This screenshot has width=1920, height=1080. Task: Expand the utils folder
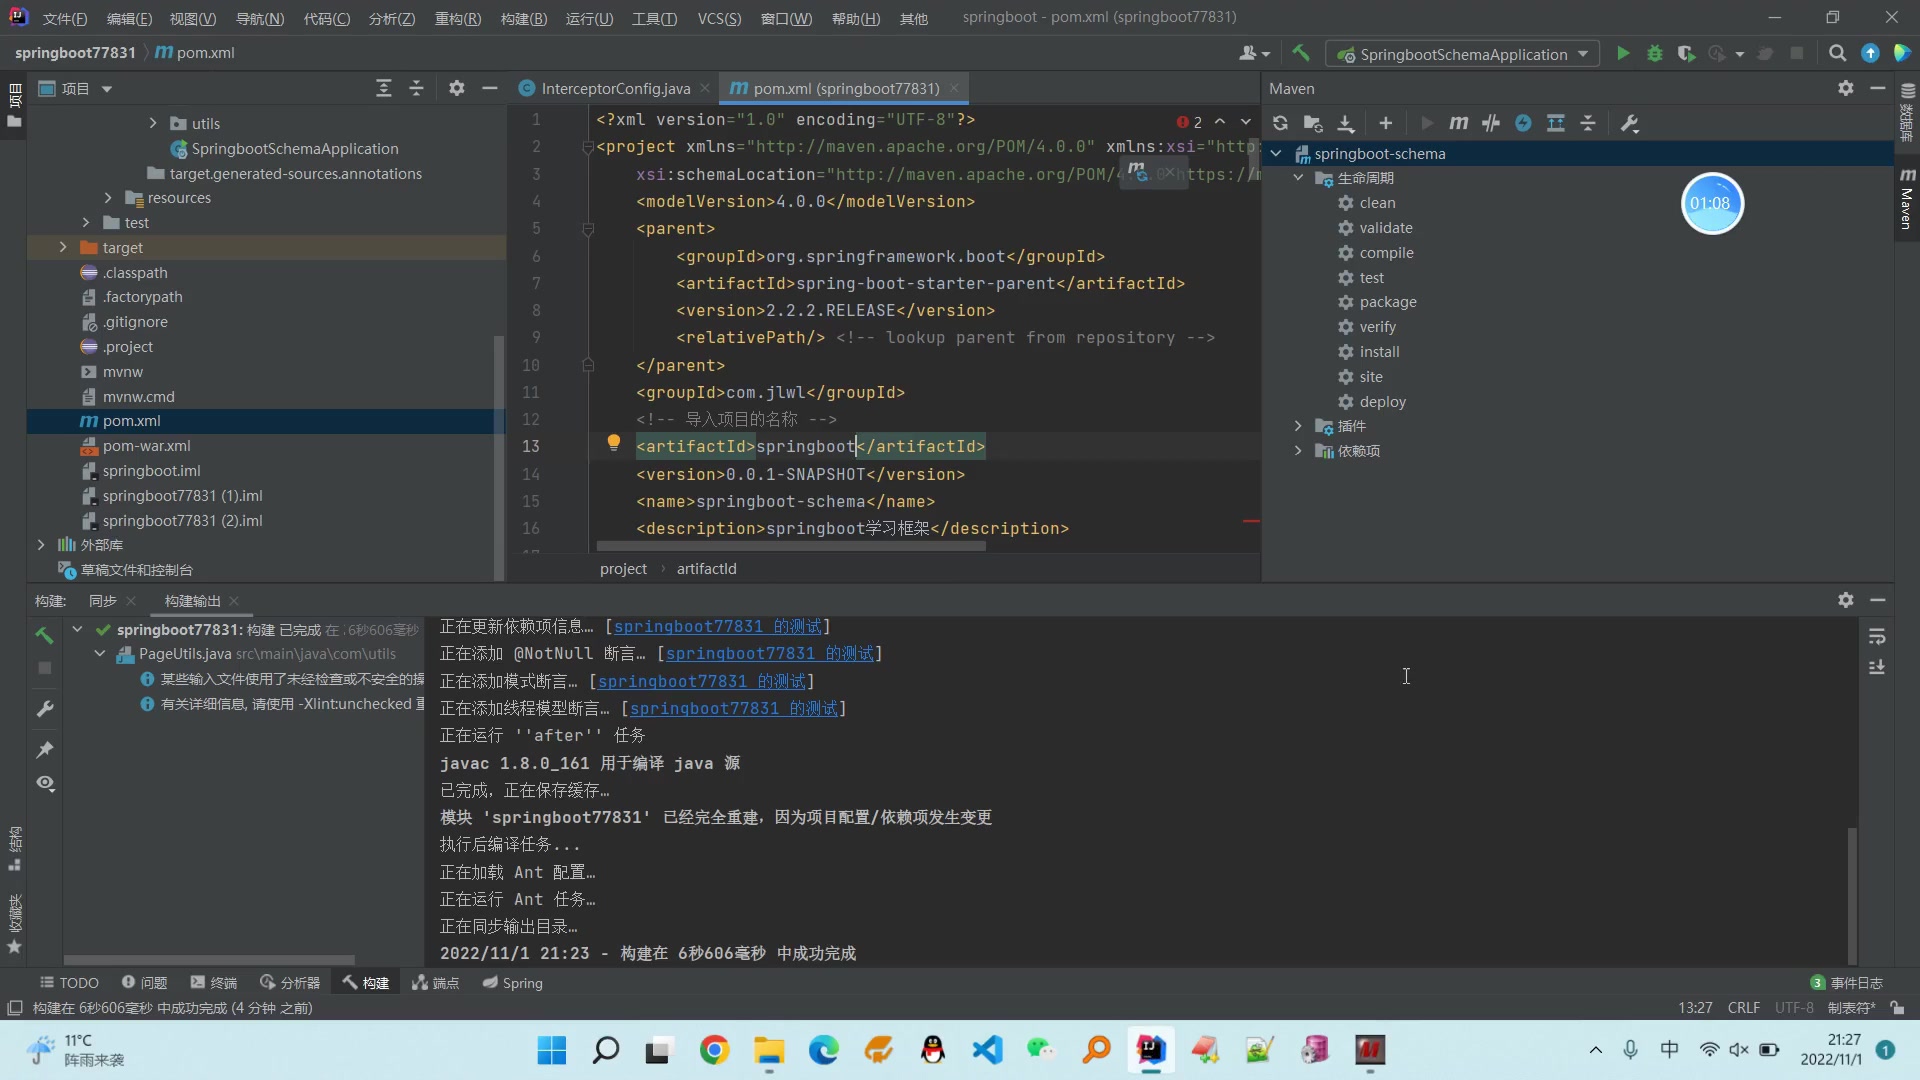click(153, 123)
